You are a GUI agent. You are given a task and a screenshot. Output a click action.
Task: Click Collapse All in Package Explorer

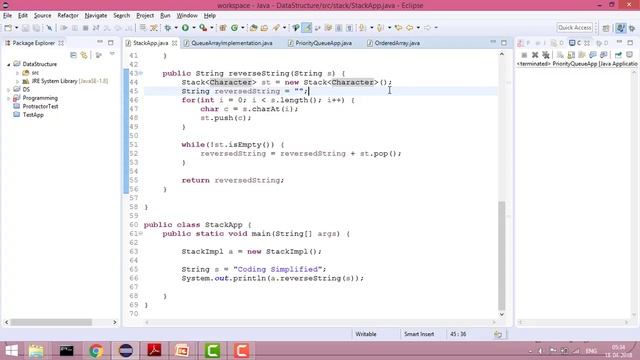73,55
